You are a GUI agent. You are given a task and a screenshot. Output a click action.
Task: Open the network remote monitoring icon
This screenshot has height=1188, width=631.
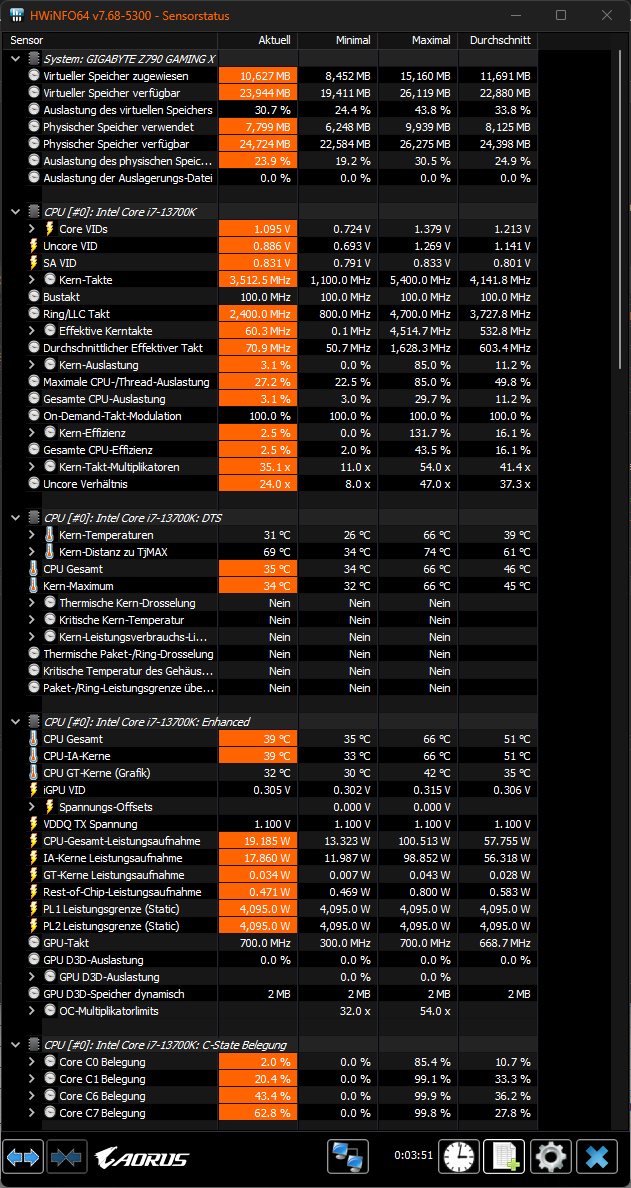(348, 1156)
